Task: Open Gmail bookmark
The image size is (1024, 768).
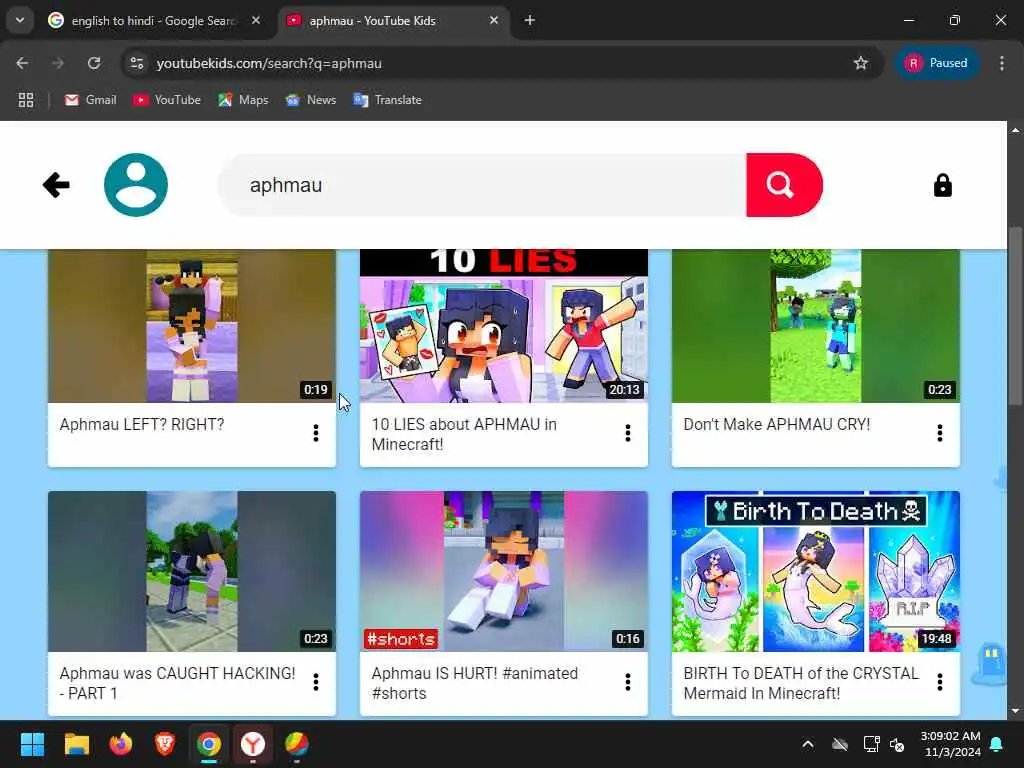Action: click(x=90, y=100)
